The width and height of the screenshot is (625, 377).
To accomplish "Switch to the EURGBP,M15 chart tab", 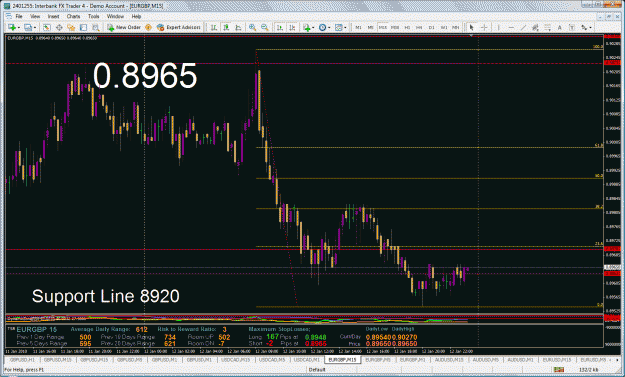I will pos(342,360).
